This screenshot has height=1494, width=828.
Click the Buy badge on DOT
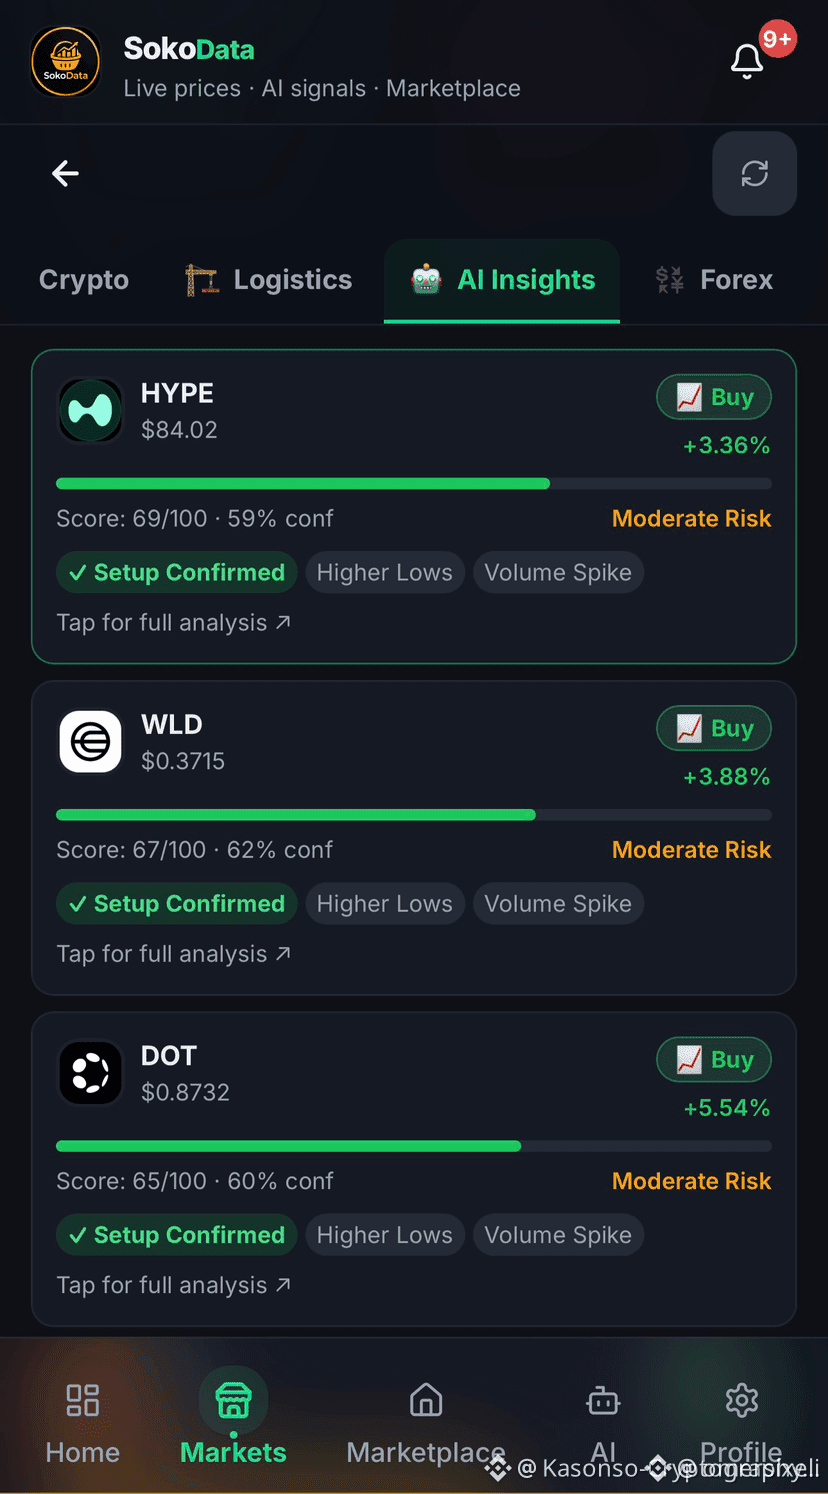click(714, 1060)
